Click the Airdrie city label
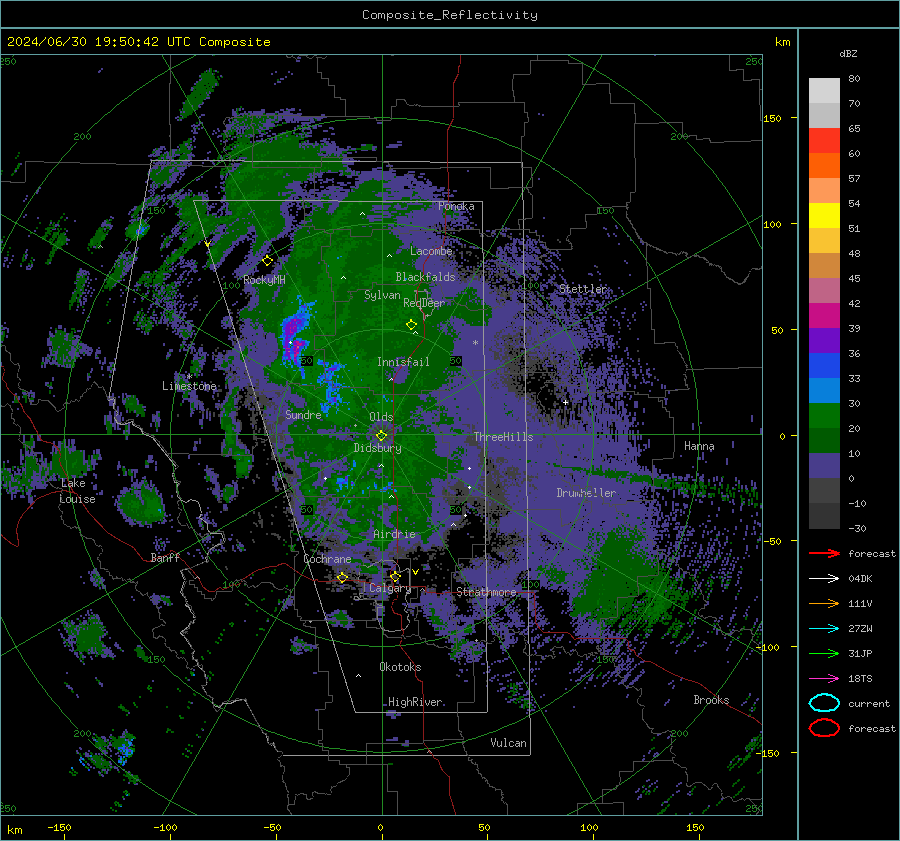This screenshot has height=841, width=900. pos(394,534)
